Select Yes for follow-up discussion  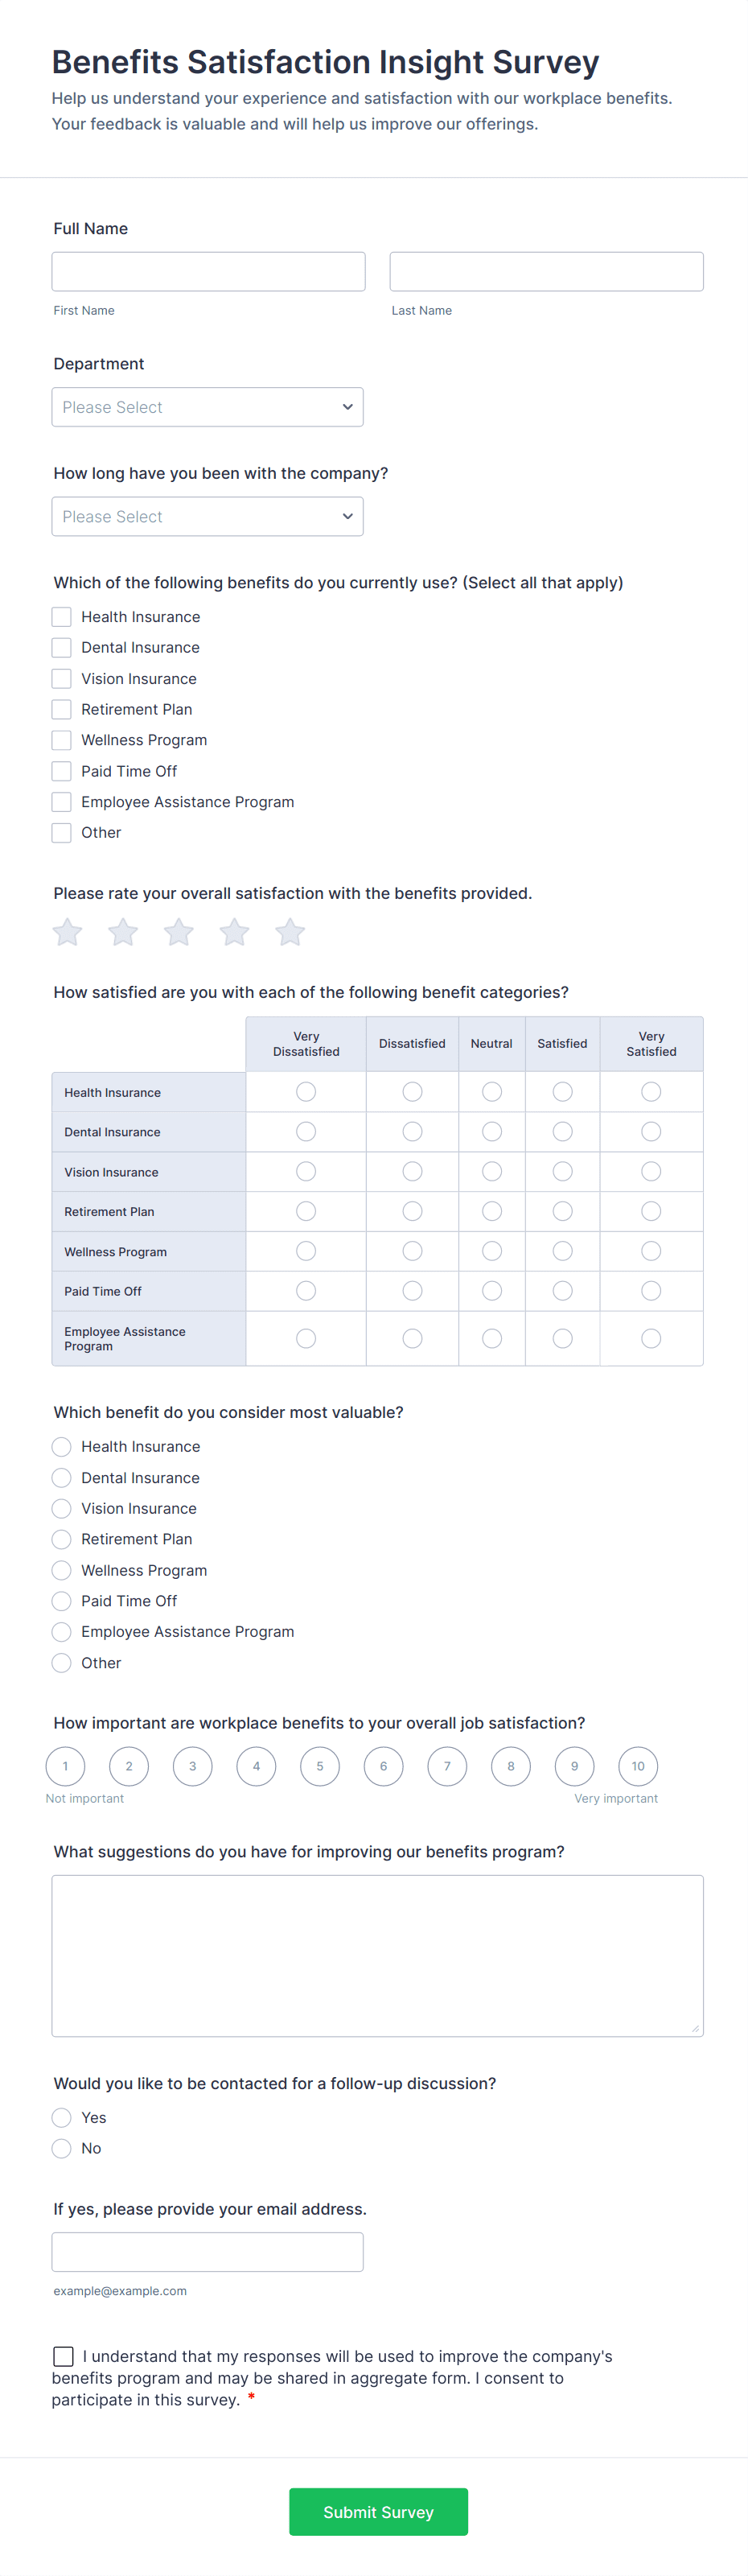coord(61,2117)
